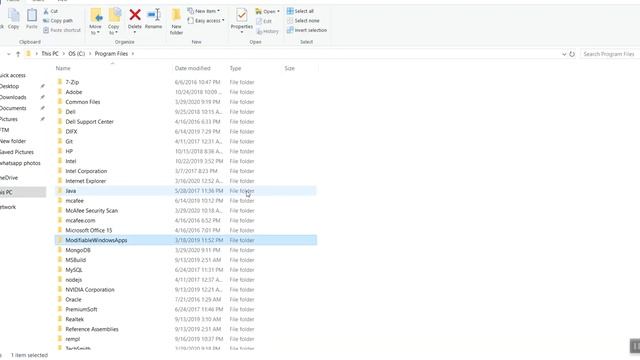This screenshot has width=640, height=360.
Task: Rename the selected folder
Action: [x=153, y=19]
